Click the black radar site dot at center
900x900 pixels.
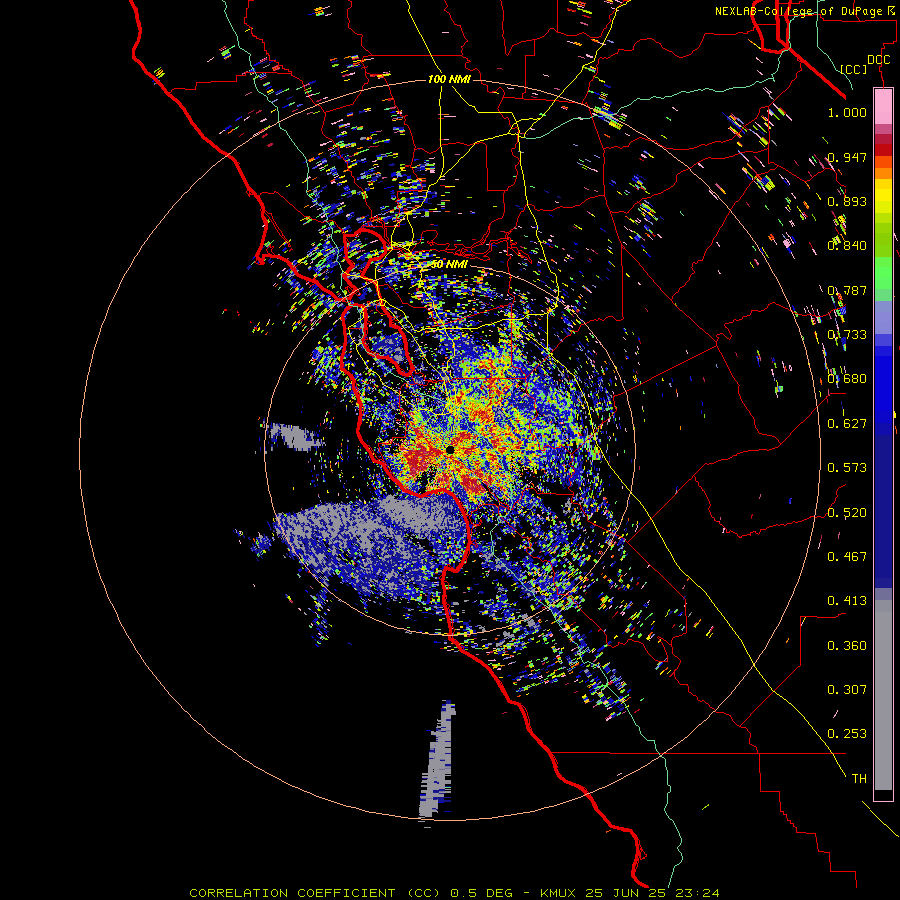tap(450, 450)
